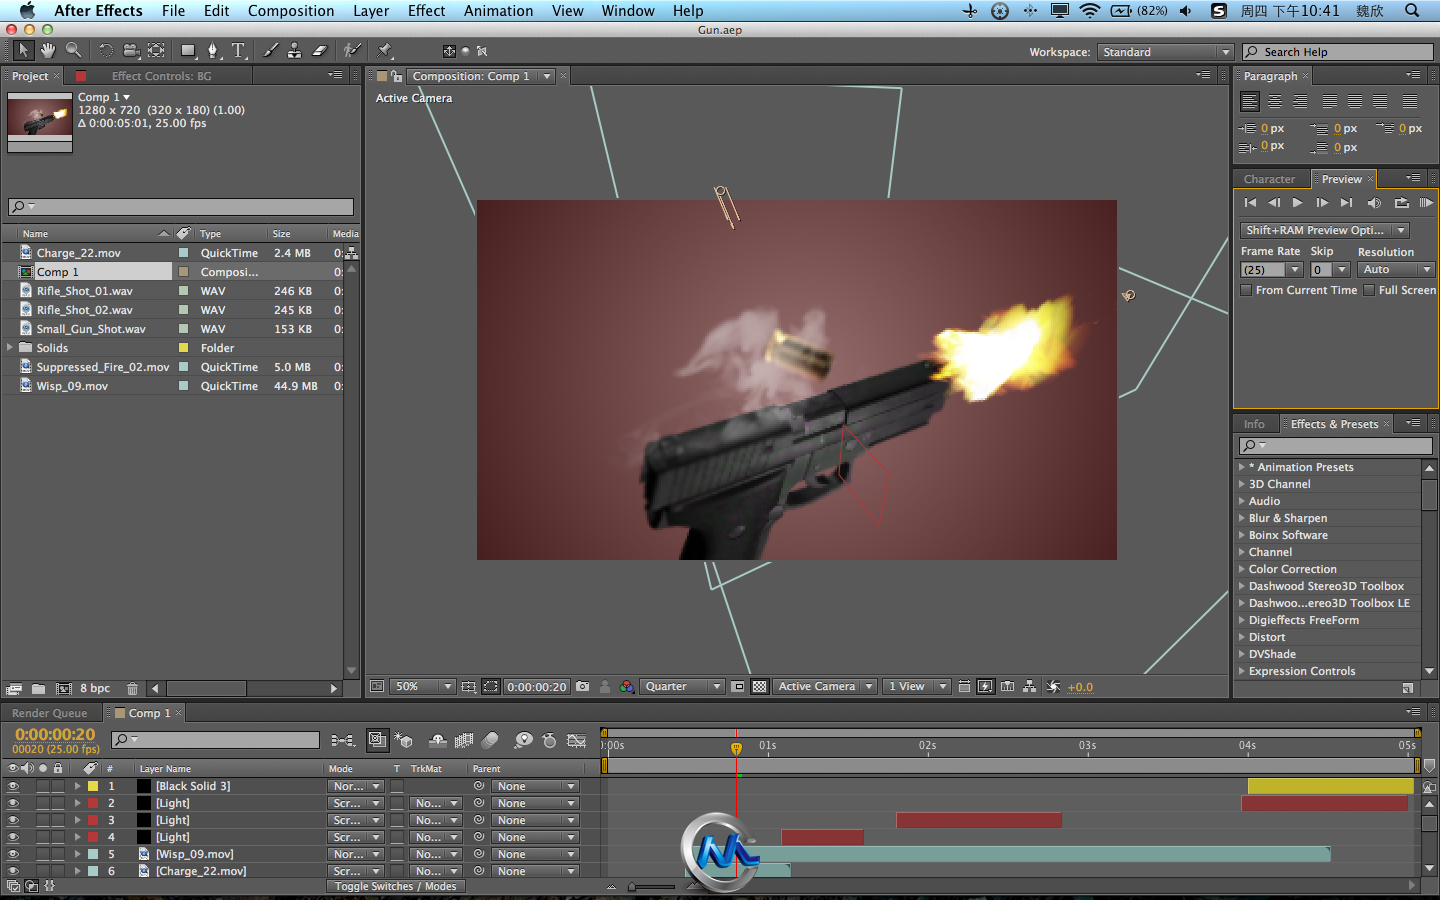Hide the Wisp_09.mov layer
This screenshot has width=1440, height=900.
click(13, 854)
